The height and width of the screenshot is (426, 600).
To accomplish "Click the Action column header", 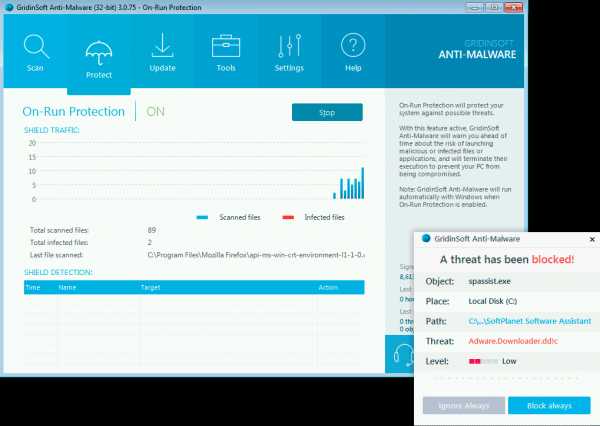I will point(328,287).
